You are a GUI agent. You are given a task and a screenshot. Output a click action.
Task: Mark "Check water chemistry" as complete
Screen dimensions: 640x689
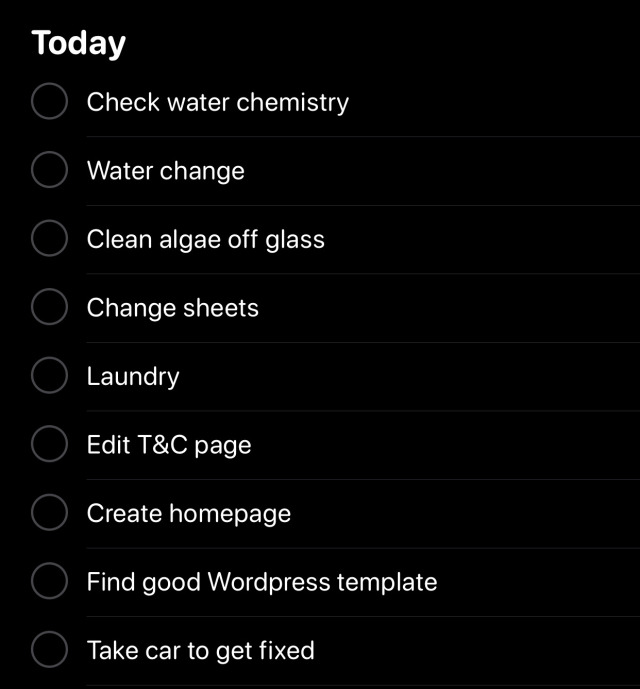click(x=49, y=101)
